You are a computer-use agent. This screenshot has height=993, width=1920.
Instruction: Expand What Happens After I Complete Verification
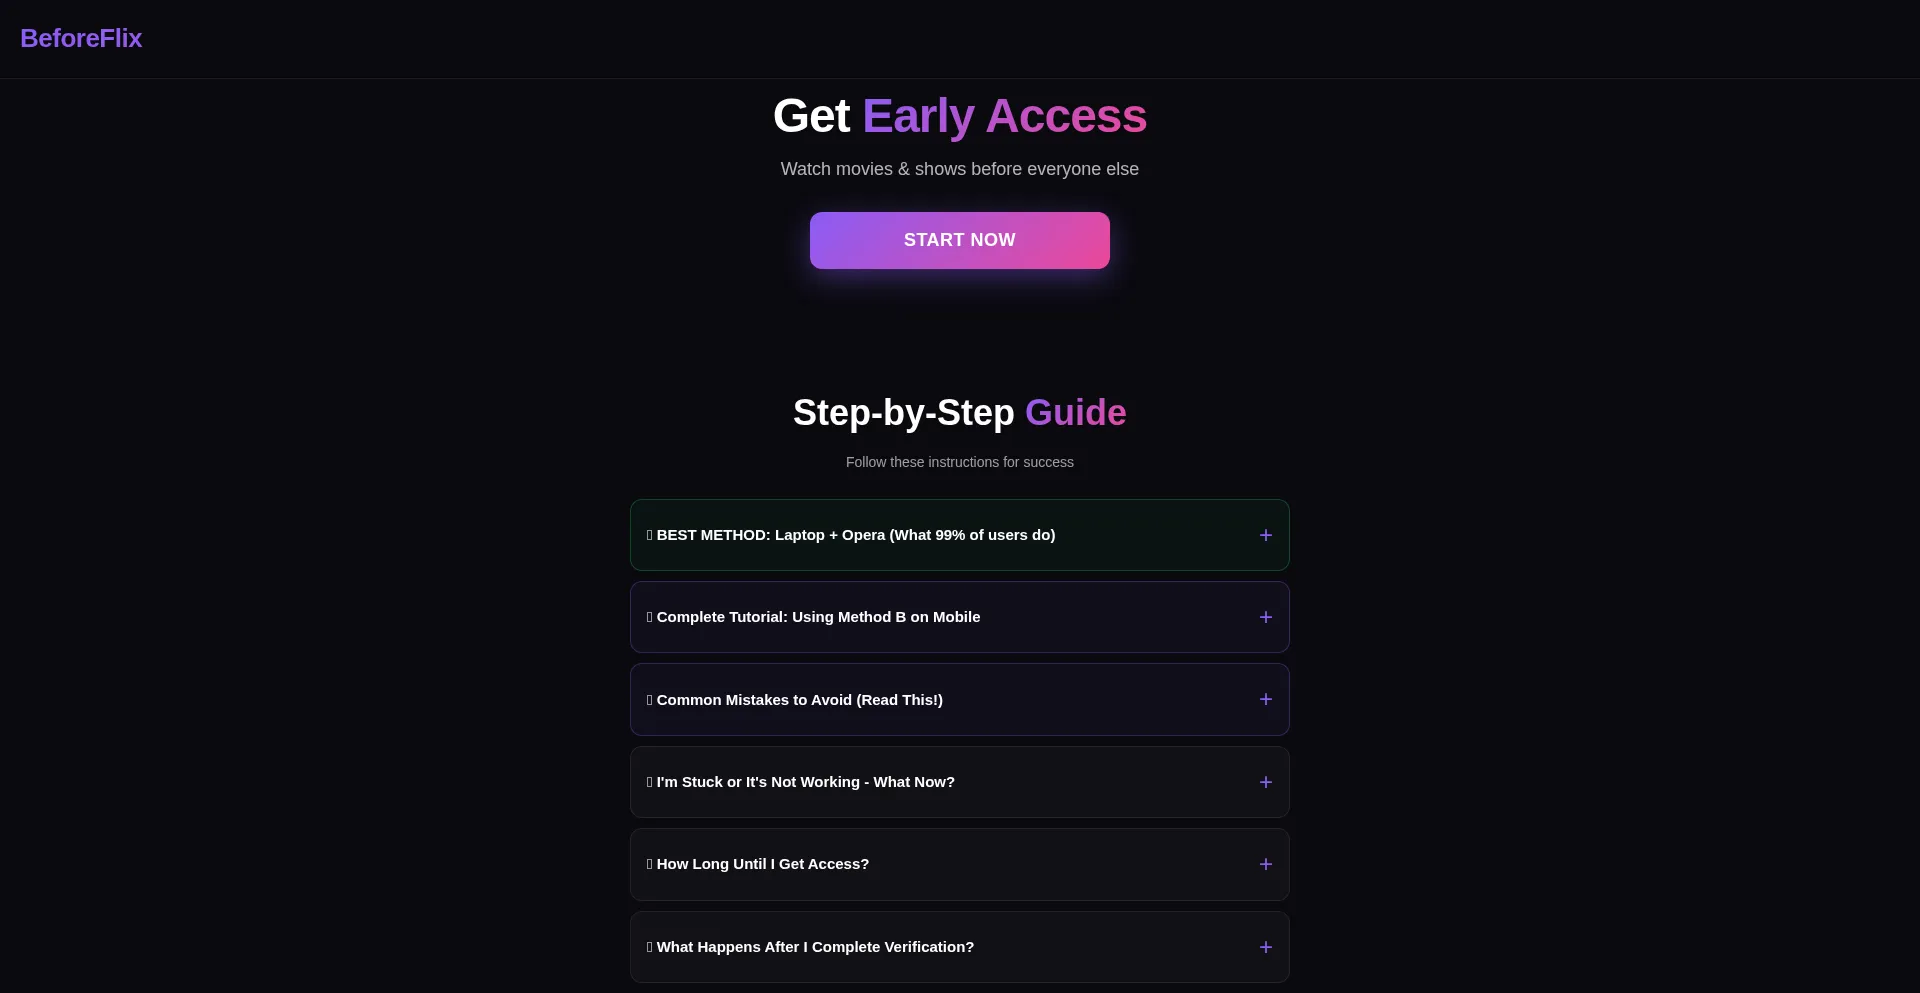coord(960,947)
